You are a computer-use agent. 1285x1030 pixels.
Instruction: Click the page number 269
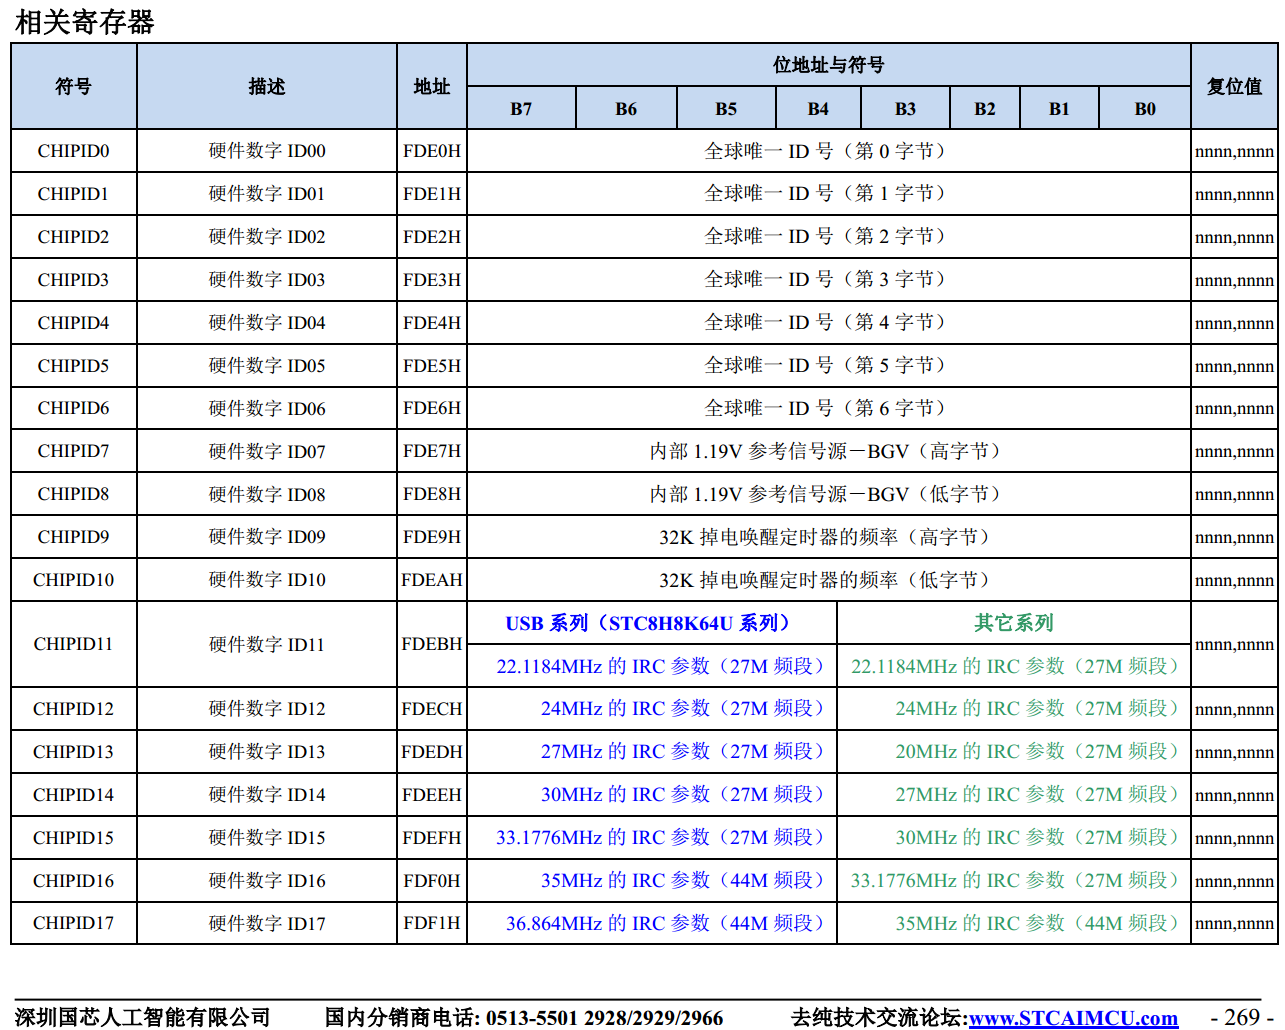pos(1241,1018)
